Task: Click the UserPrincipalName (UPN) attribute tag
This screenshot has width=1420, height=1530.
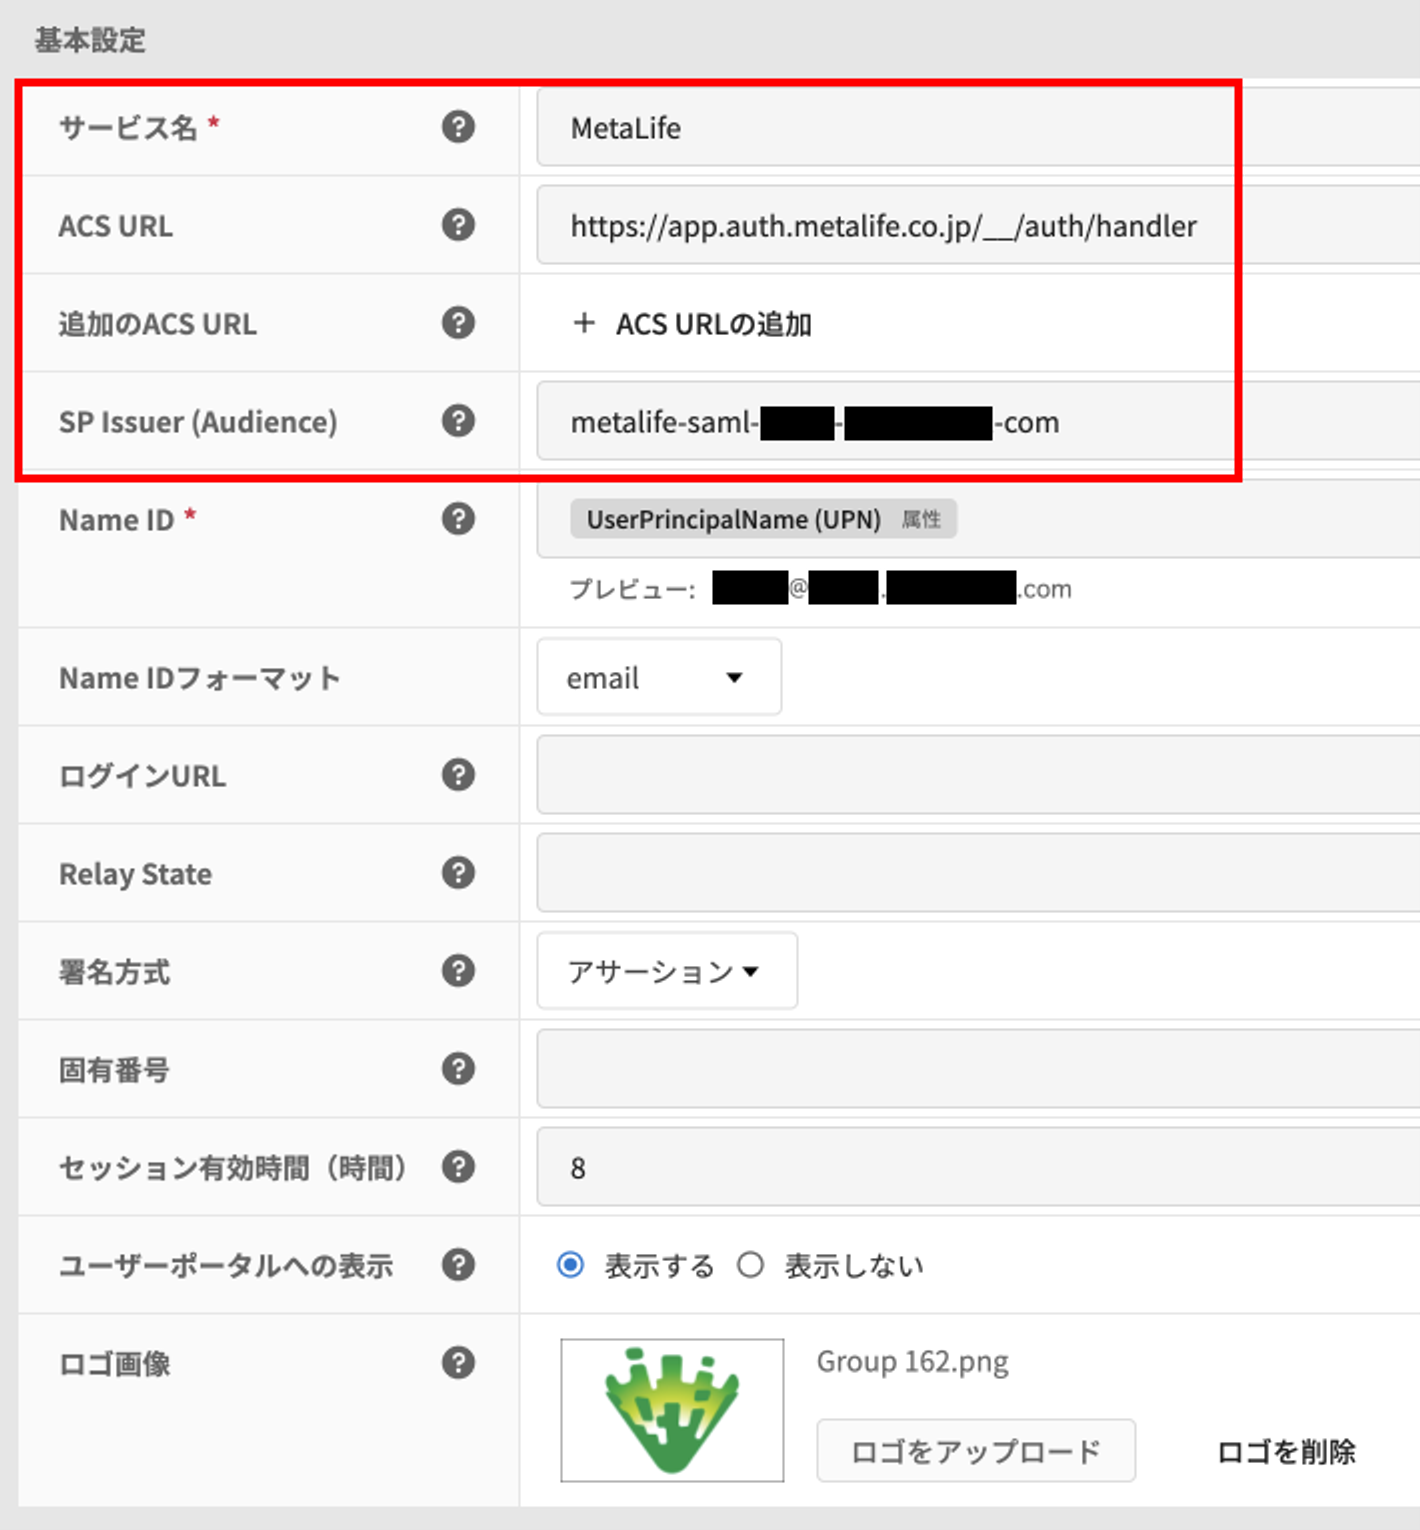Action: point(763,519)
